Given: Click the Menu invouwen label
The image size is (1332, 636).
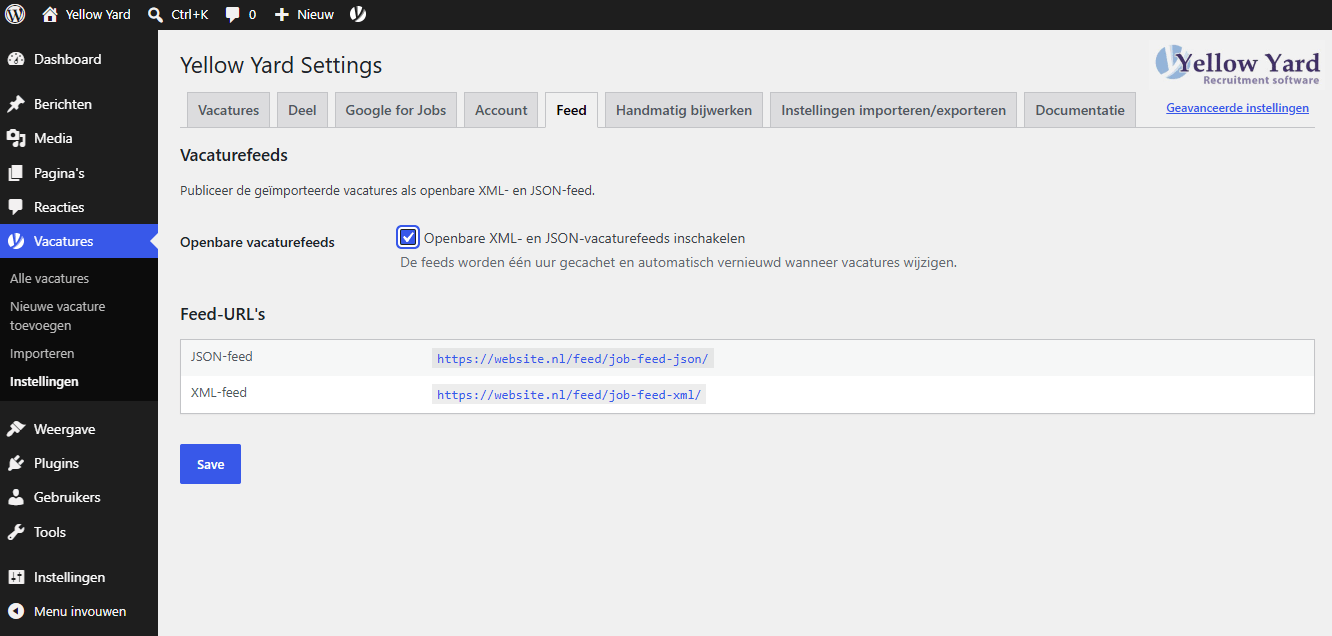Looking at the screenshot, I should [x=80, y=611].
